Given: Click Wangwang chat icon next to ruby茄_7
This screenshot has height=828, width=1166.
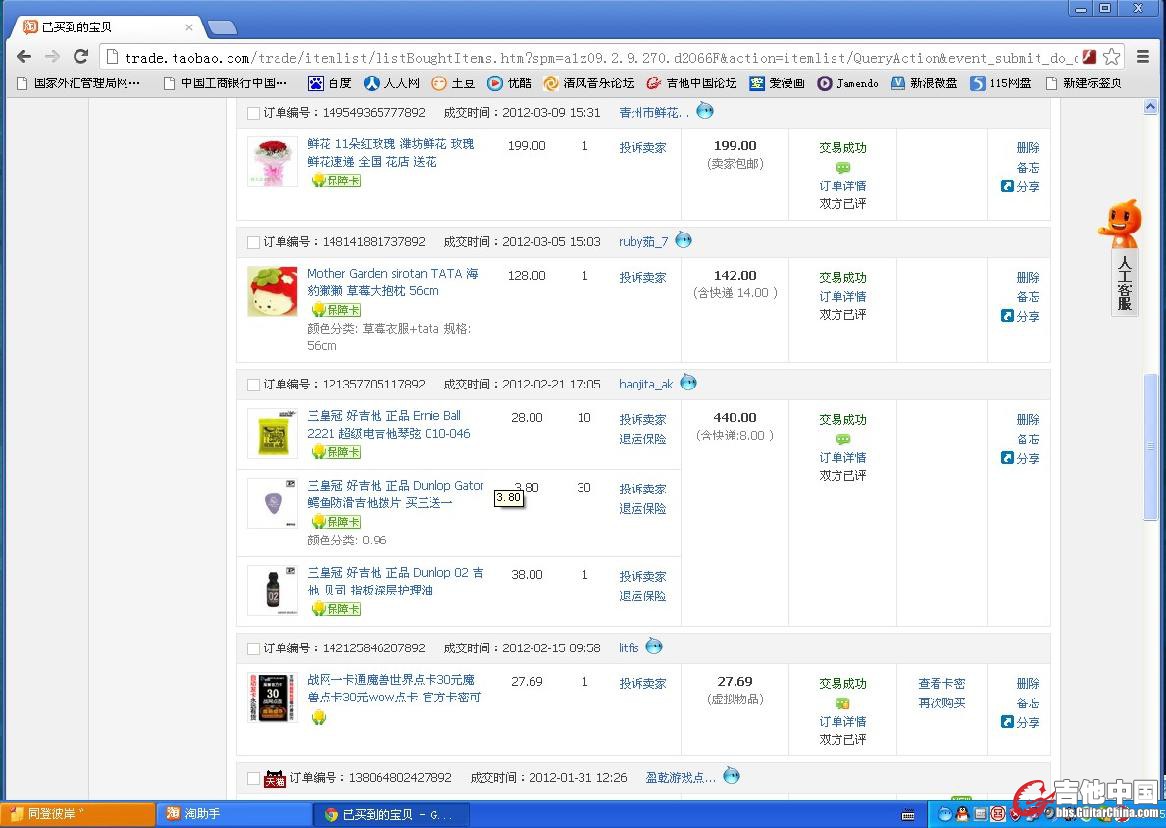Looking at the screenshot, I should (683, 240).
